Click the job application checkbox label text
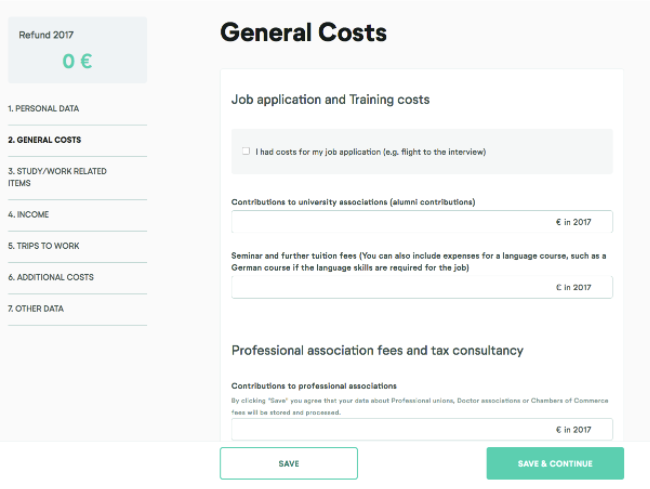The width and height of the screenshot is (650, 489). pos(371,152)
